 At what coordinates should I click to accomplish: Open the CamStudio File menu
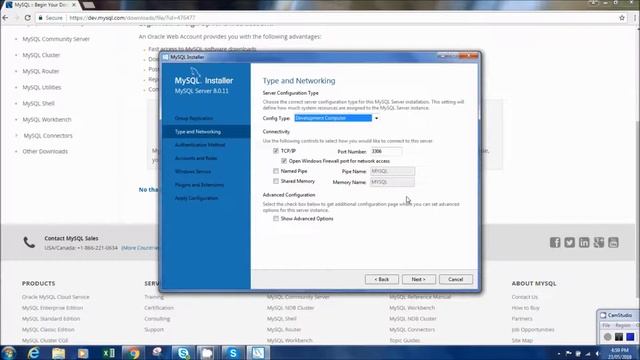click(x=606, y=325)
